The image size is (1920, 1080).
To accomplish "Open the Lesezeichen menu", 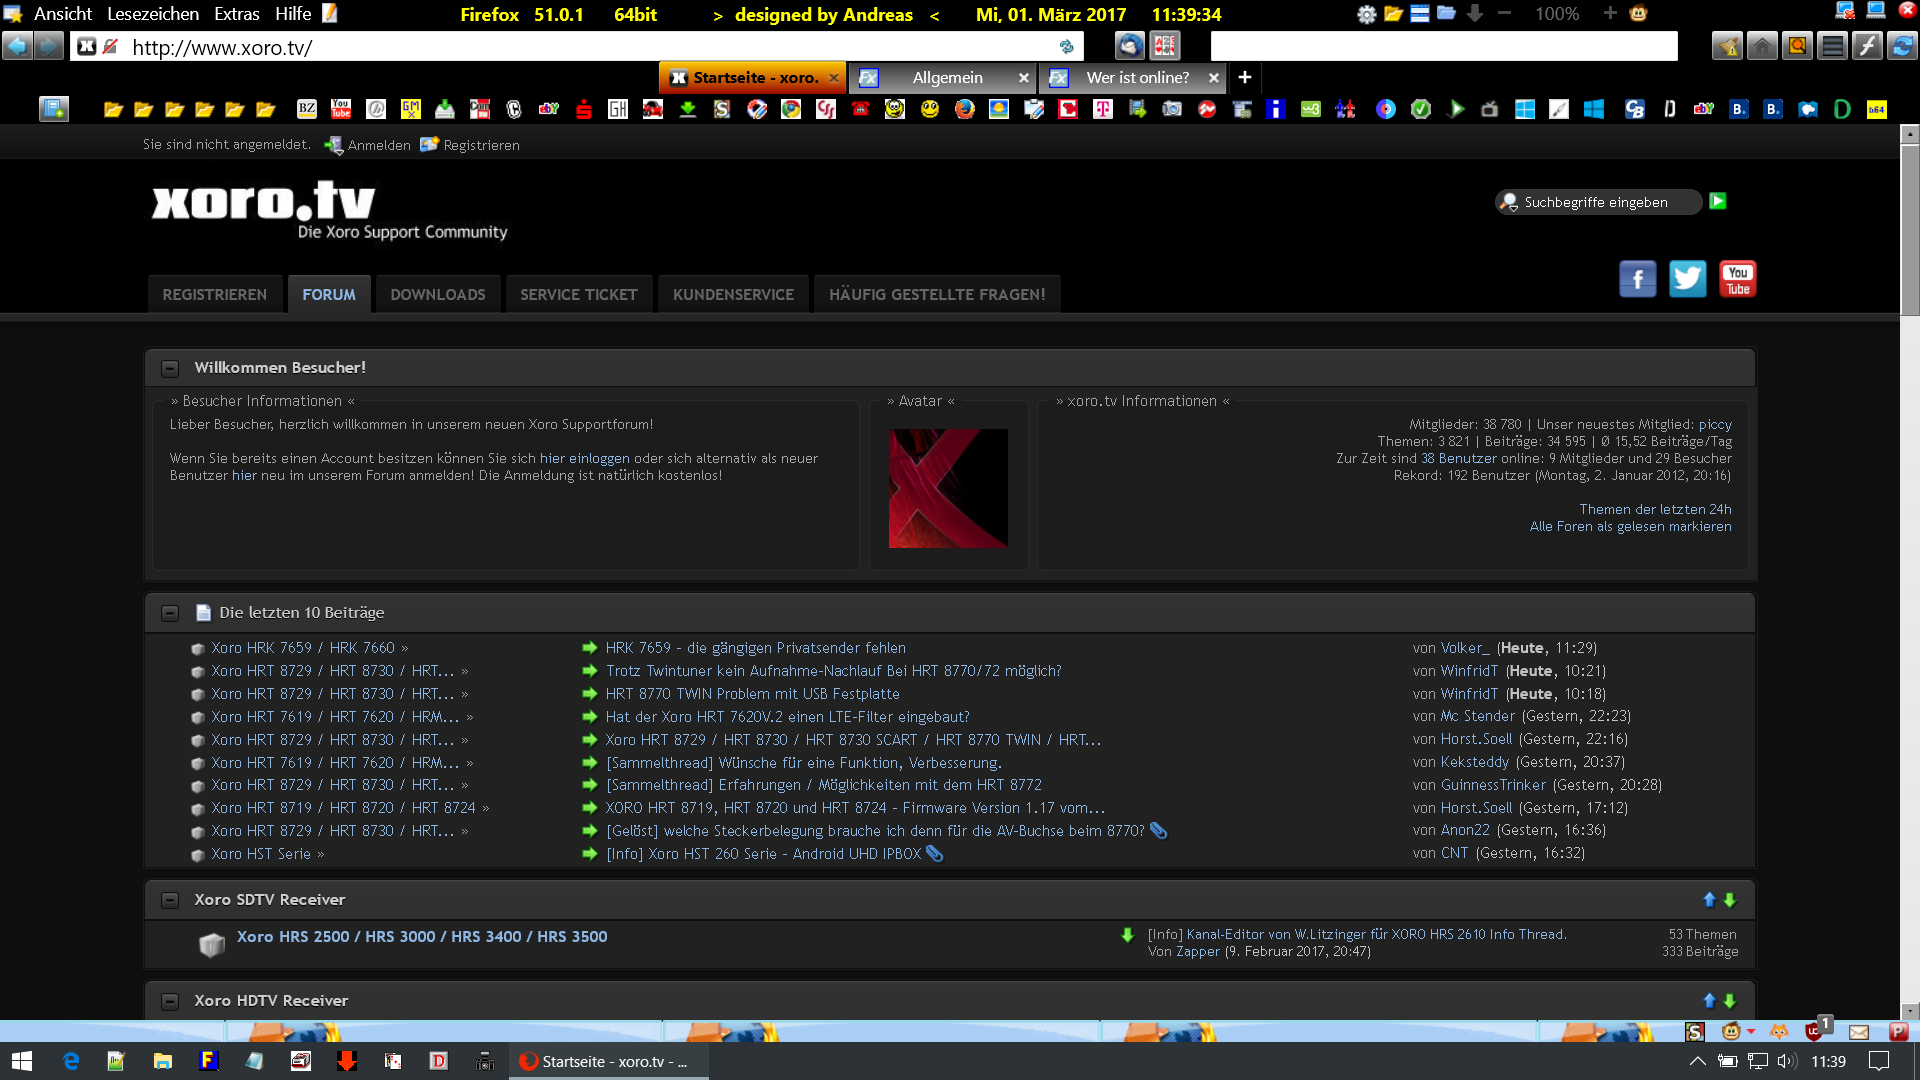I will point(153,14).
